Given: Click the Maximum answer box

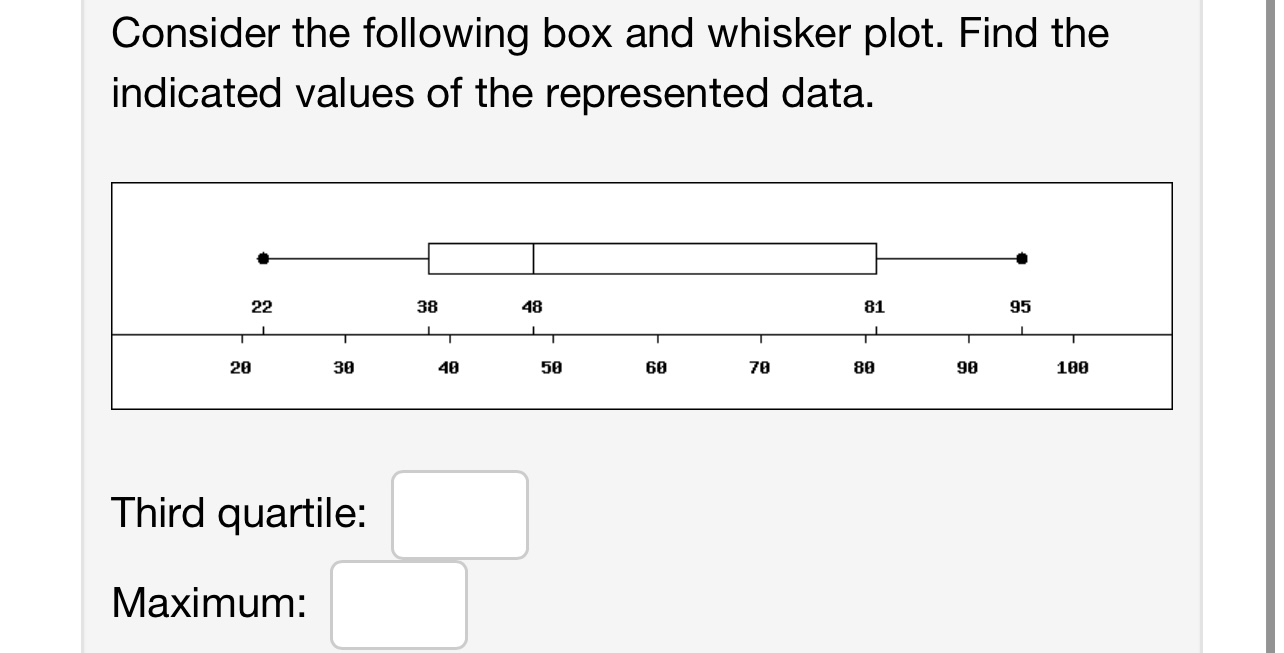Looking at the screenshot, I should (x=398, y=604).
